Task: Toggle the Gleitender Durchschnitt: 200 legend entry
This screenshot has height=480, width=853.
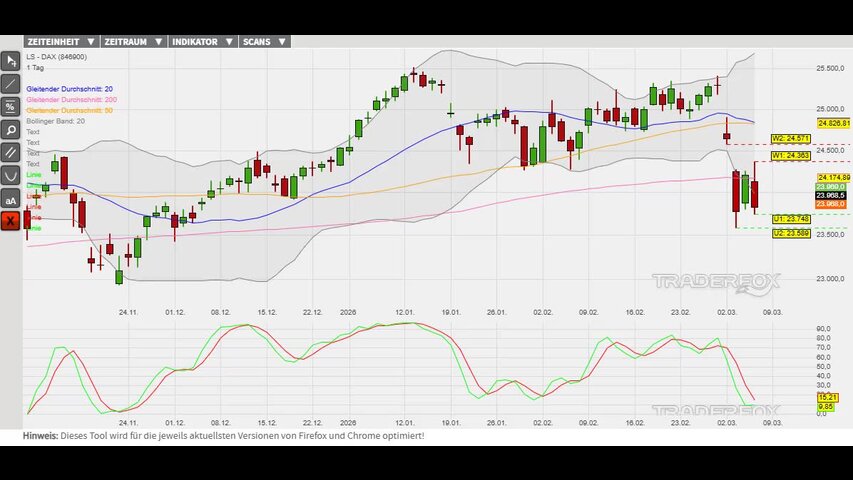Action: pyautogui.click(x=71, y=100)
